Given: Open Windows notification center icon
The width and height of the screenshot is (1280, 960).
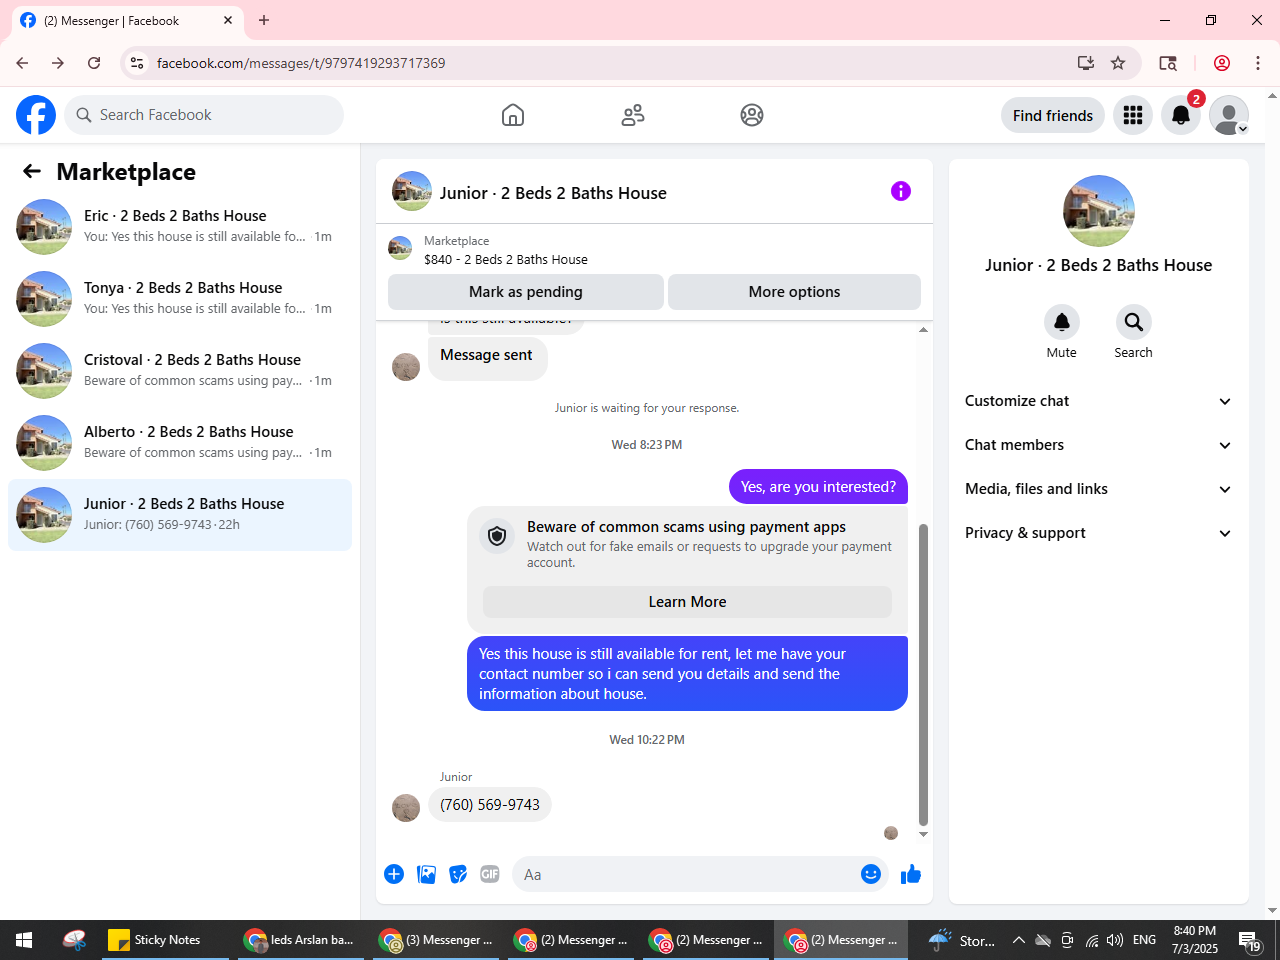Looking at the screenshot, I should pos(1250,940).
